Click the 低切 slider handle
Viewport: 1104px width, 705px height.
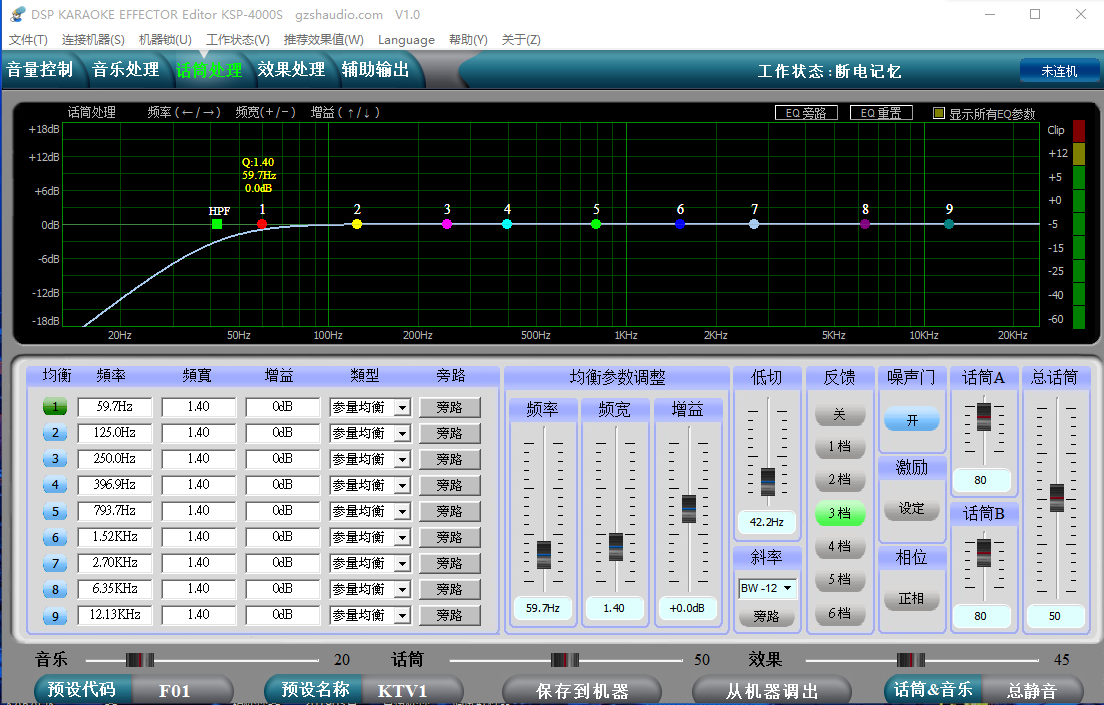point(767,482)
